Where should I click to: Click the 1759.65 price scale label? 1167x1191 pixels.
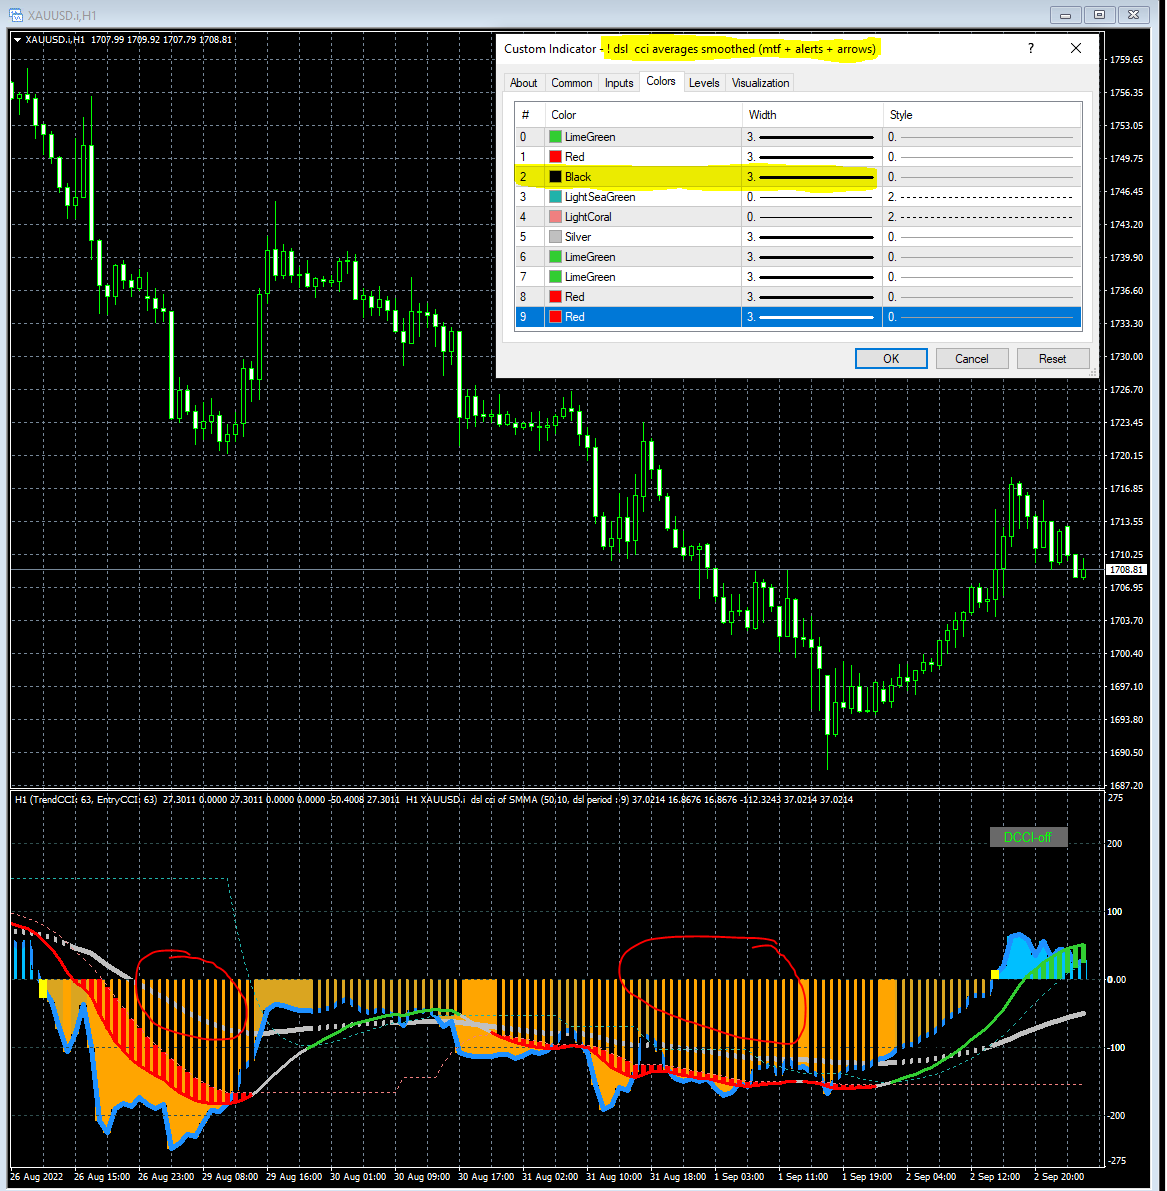(x=1127, y=59)
